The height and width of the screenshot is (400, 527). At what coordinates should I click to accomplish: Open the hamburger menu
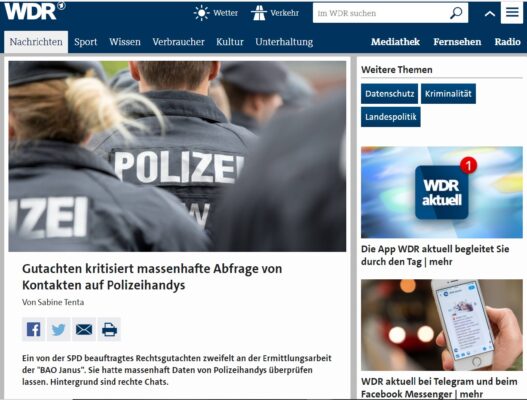[512, 12]
